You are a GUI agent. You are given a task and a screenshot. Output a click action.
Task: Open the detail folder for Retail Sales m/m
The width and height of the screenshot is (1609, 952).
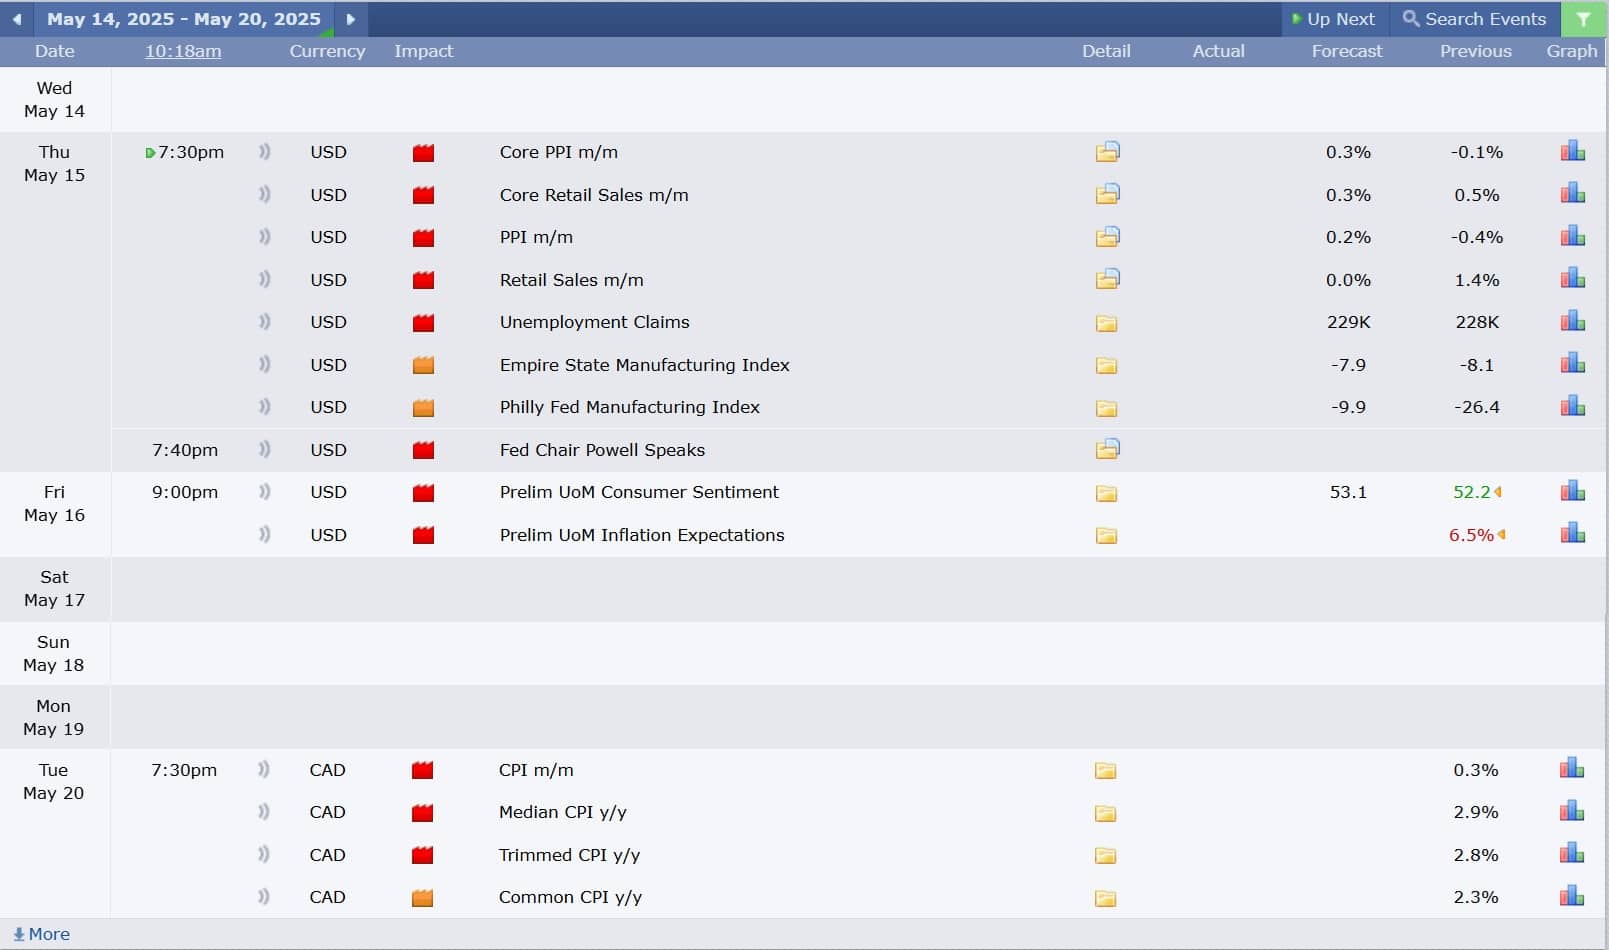click(1107, 279)
